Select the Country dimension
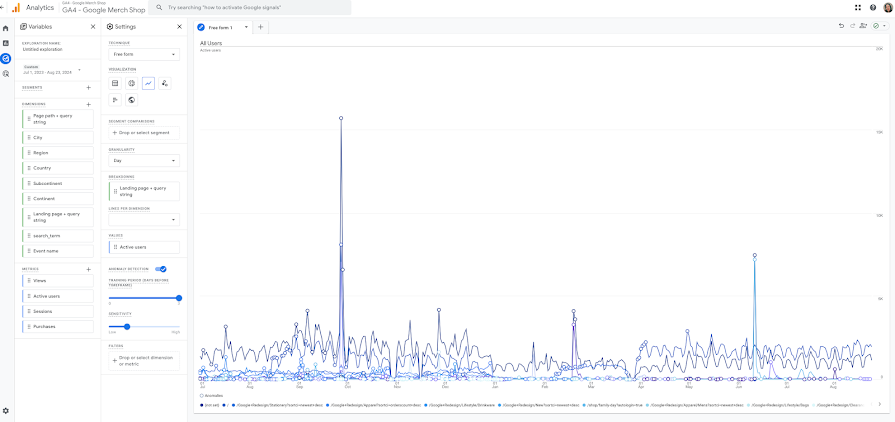The height and width of the screenshot is (422, 895). pyautogui.click(x=58, y=168)
